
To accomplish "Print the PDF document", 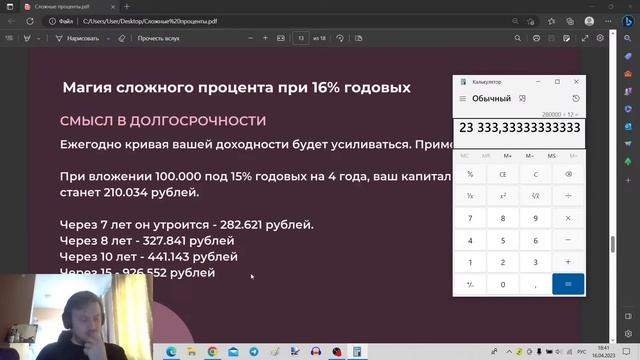I will pyautogui.click(x=536, y=38).
